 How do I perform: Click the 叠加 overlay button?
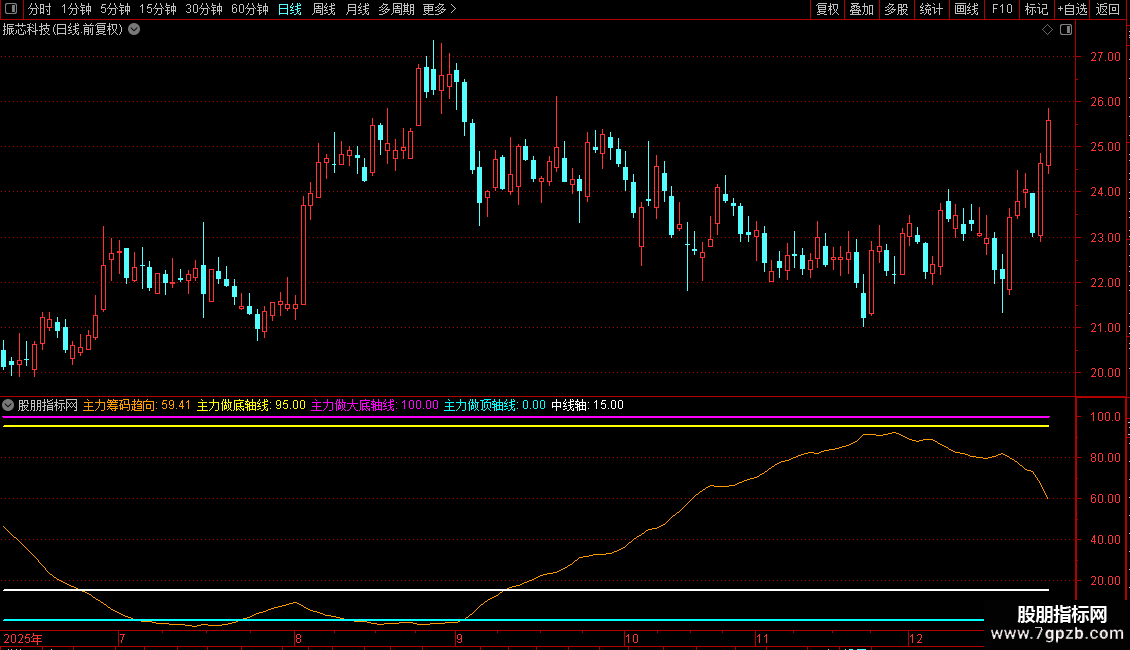pos(861,9)
